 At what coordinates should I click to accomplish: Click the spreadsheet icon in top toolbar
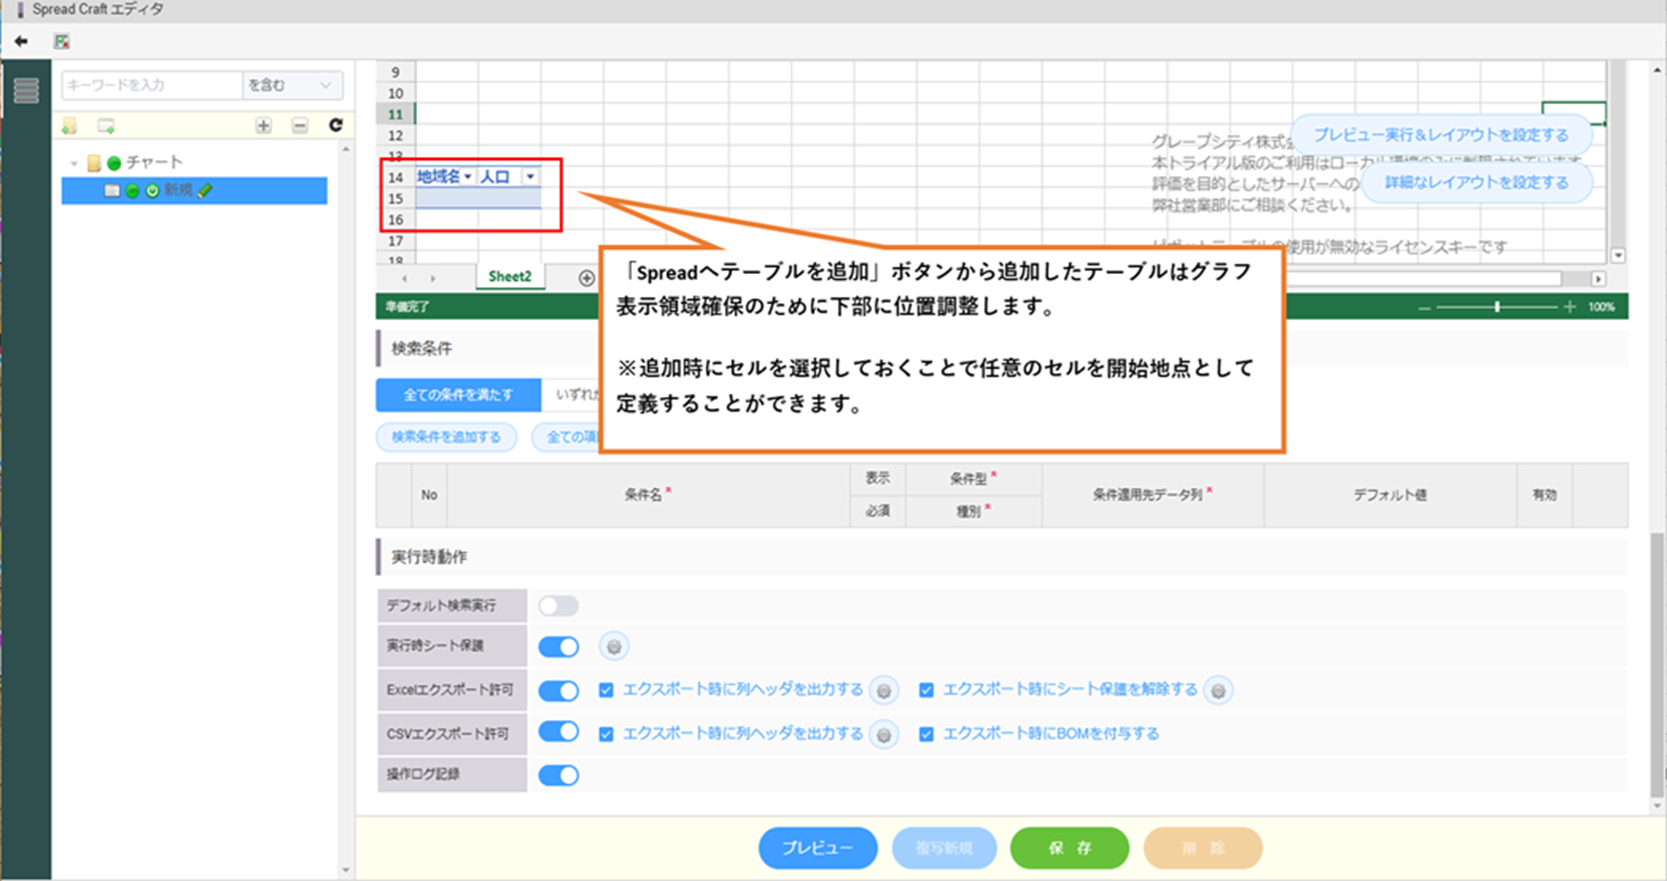[62, 42]
